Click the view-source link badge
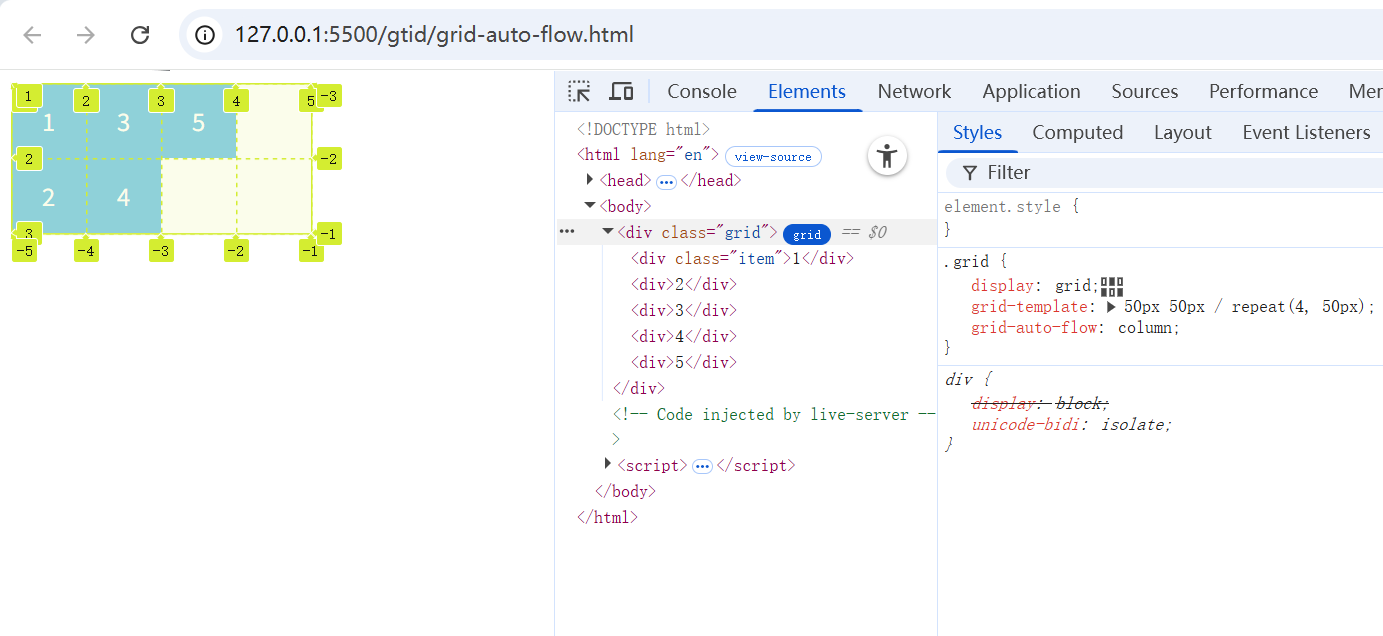 (x=773, y=157)
